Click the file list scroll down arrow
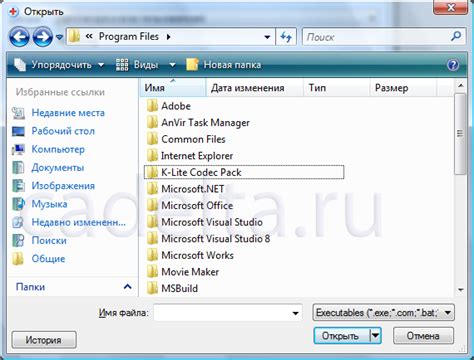The image size is (474, 360). click(461, 290)
